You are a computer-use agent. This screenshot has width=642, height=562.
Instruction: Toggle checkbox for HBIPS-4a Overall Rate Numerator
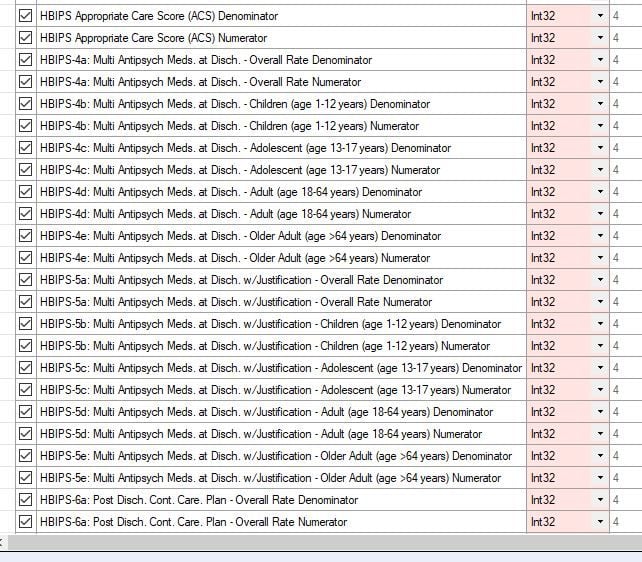tap(25, 82)
